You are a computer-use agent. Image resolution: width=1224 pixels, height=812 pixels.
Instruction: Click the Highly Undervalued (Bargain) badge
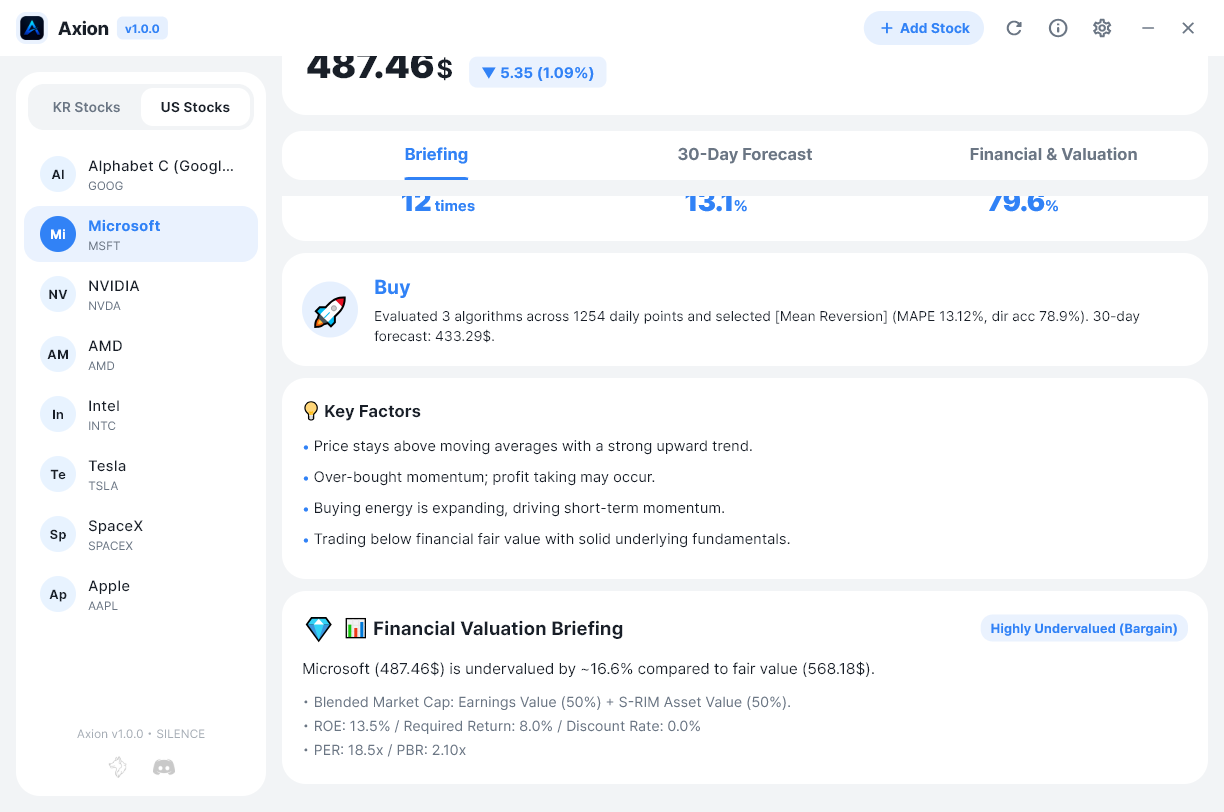pyautogui.click(x=1084, y=628)
